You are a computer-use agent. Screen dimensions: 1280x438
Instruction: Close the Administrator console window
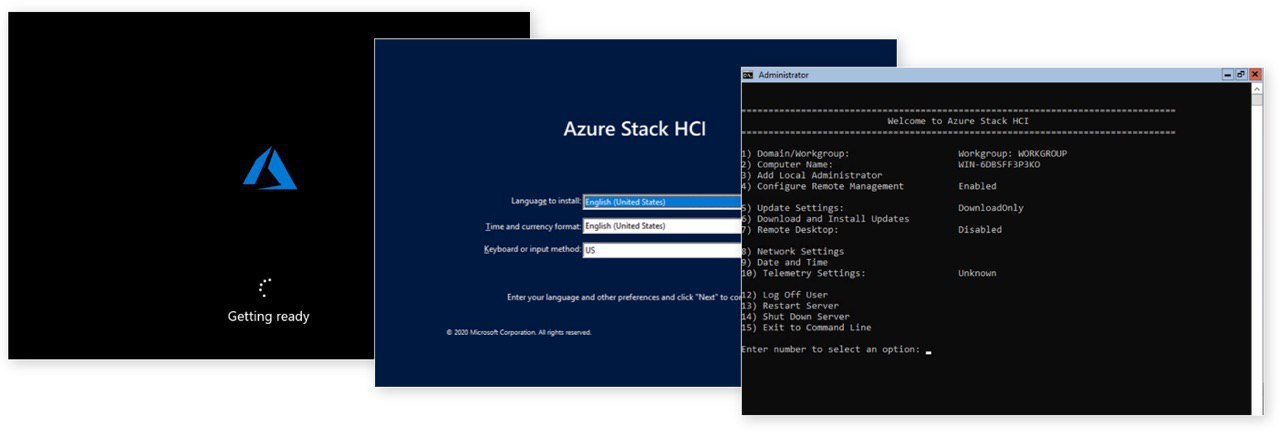(1255, 75)
